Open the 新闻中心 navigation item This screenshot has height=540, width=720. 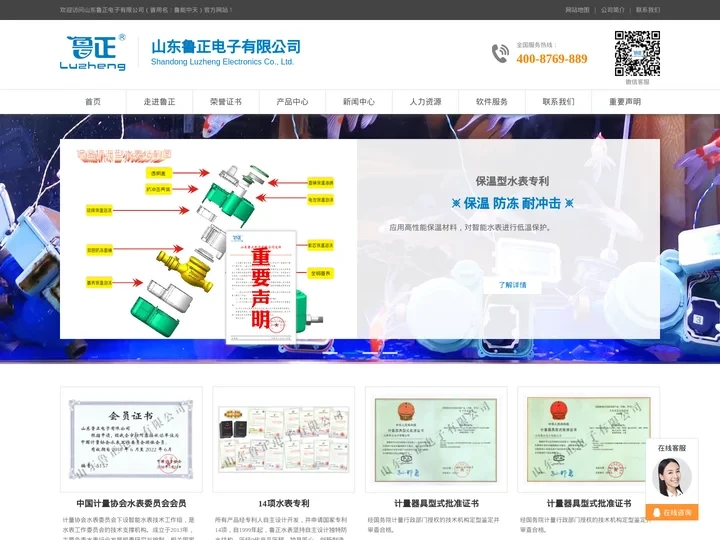click(359, 101)
